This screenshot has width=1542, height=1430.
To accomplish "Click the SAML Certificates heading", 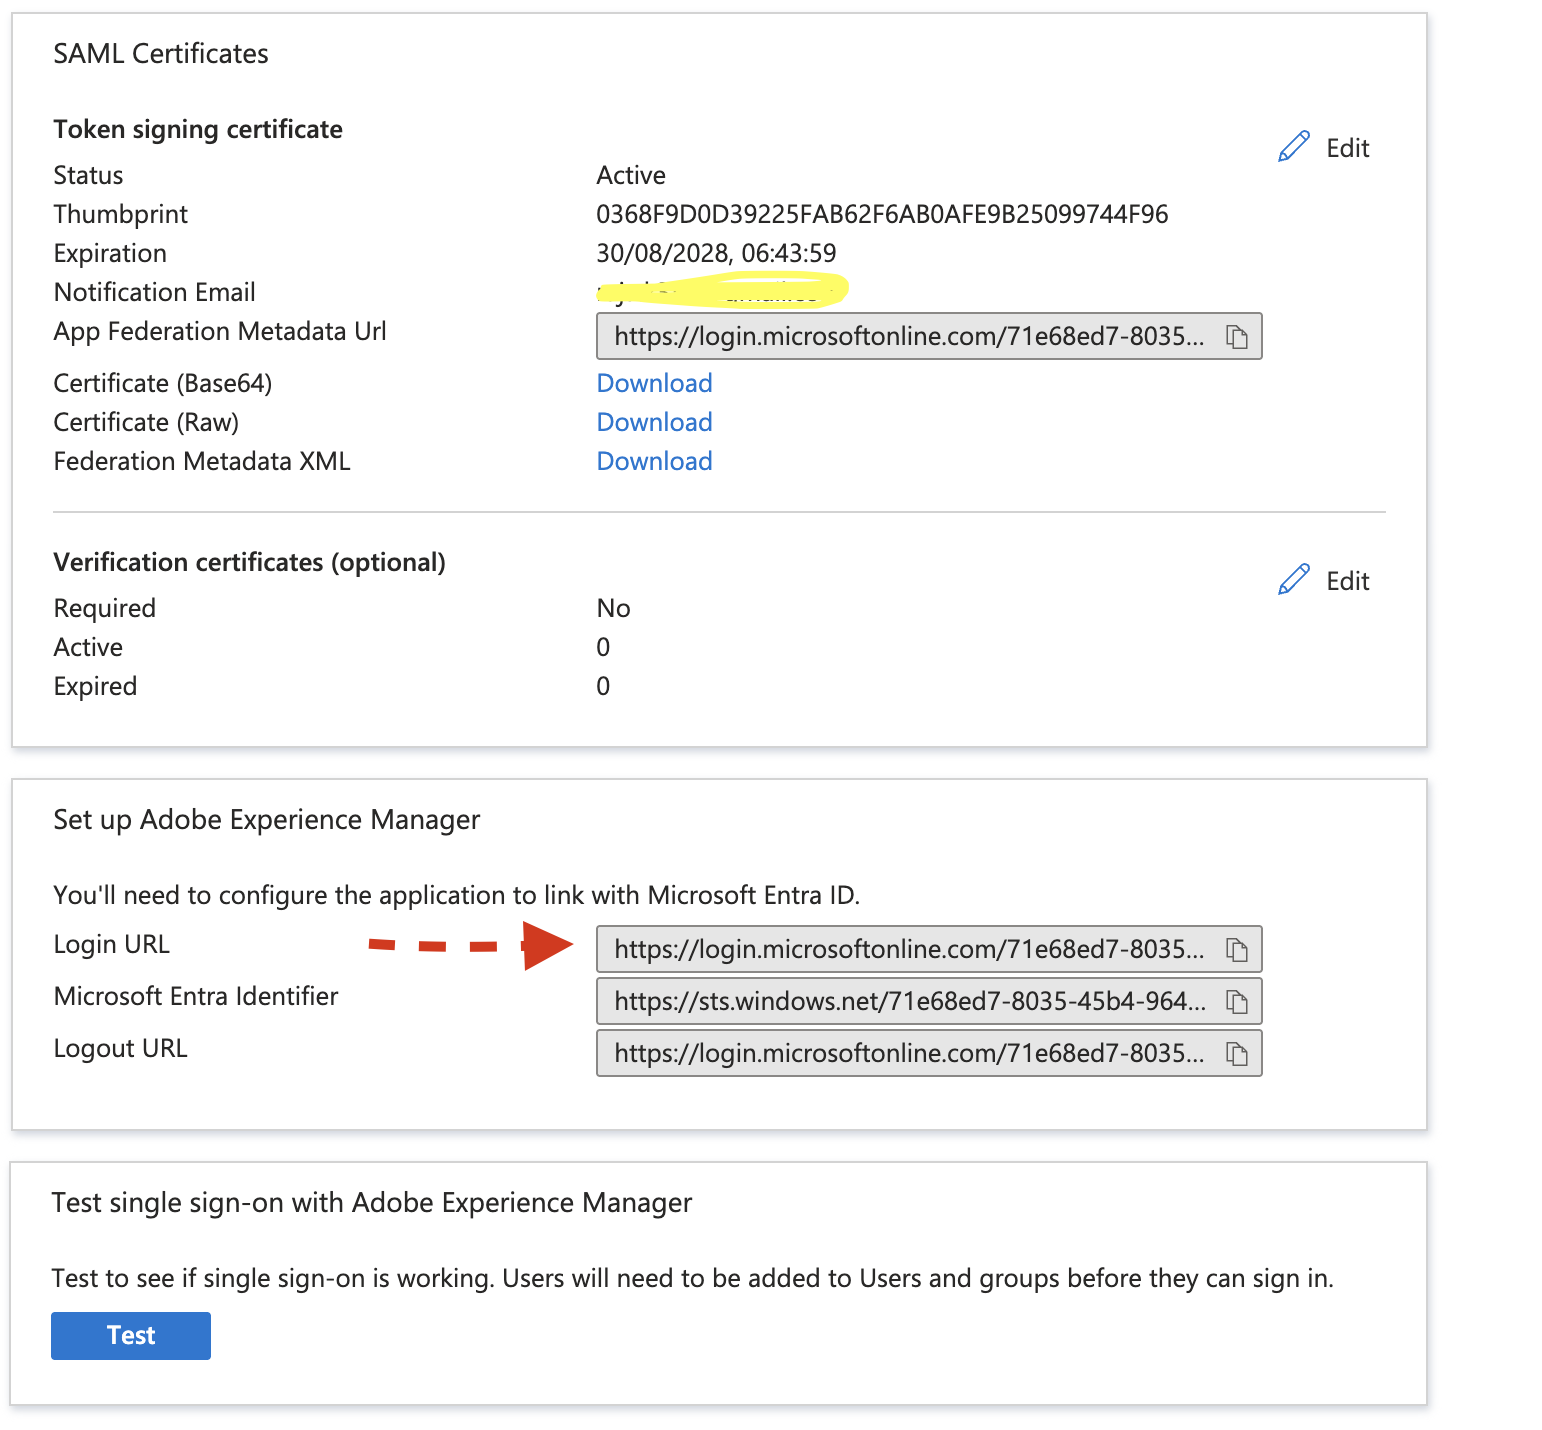I will 161,54.
